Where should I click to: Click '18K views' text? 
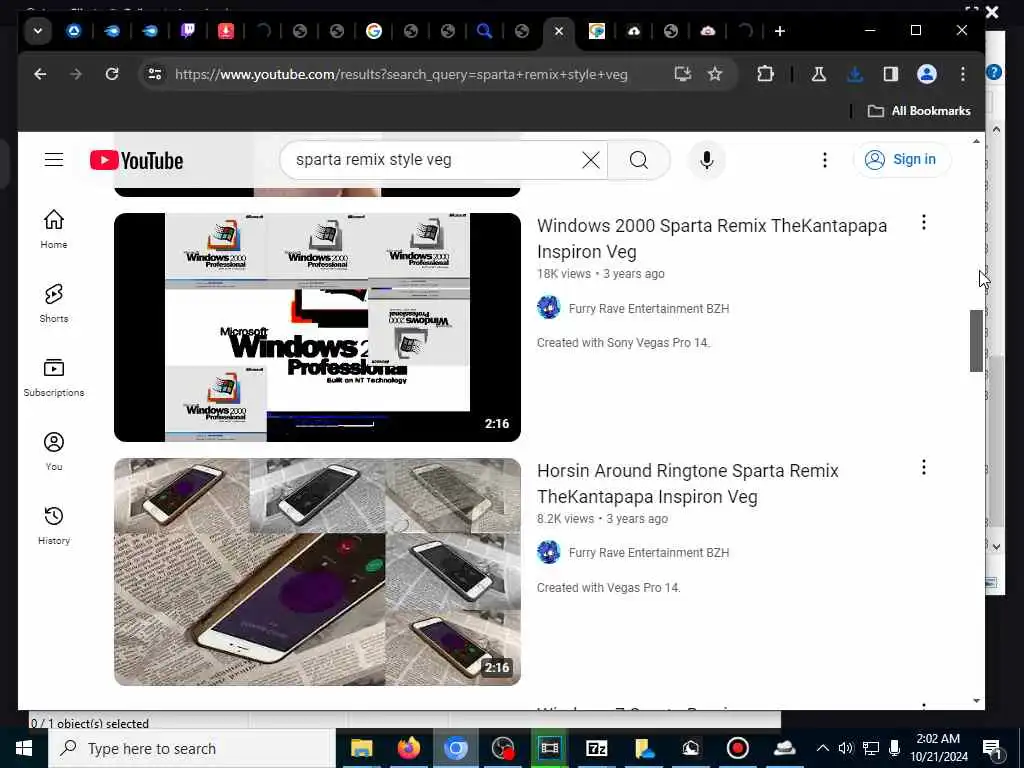pos(564,274)
